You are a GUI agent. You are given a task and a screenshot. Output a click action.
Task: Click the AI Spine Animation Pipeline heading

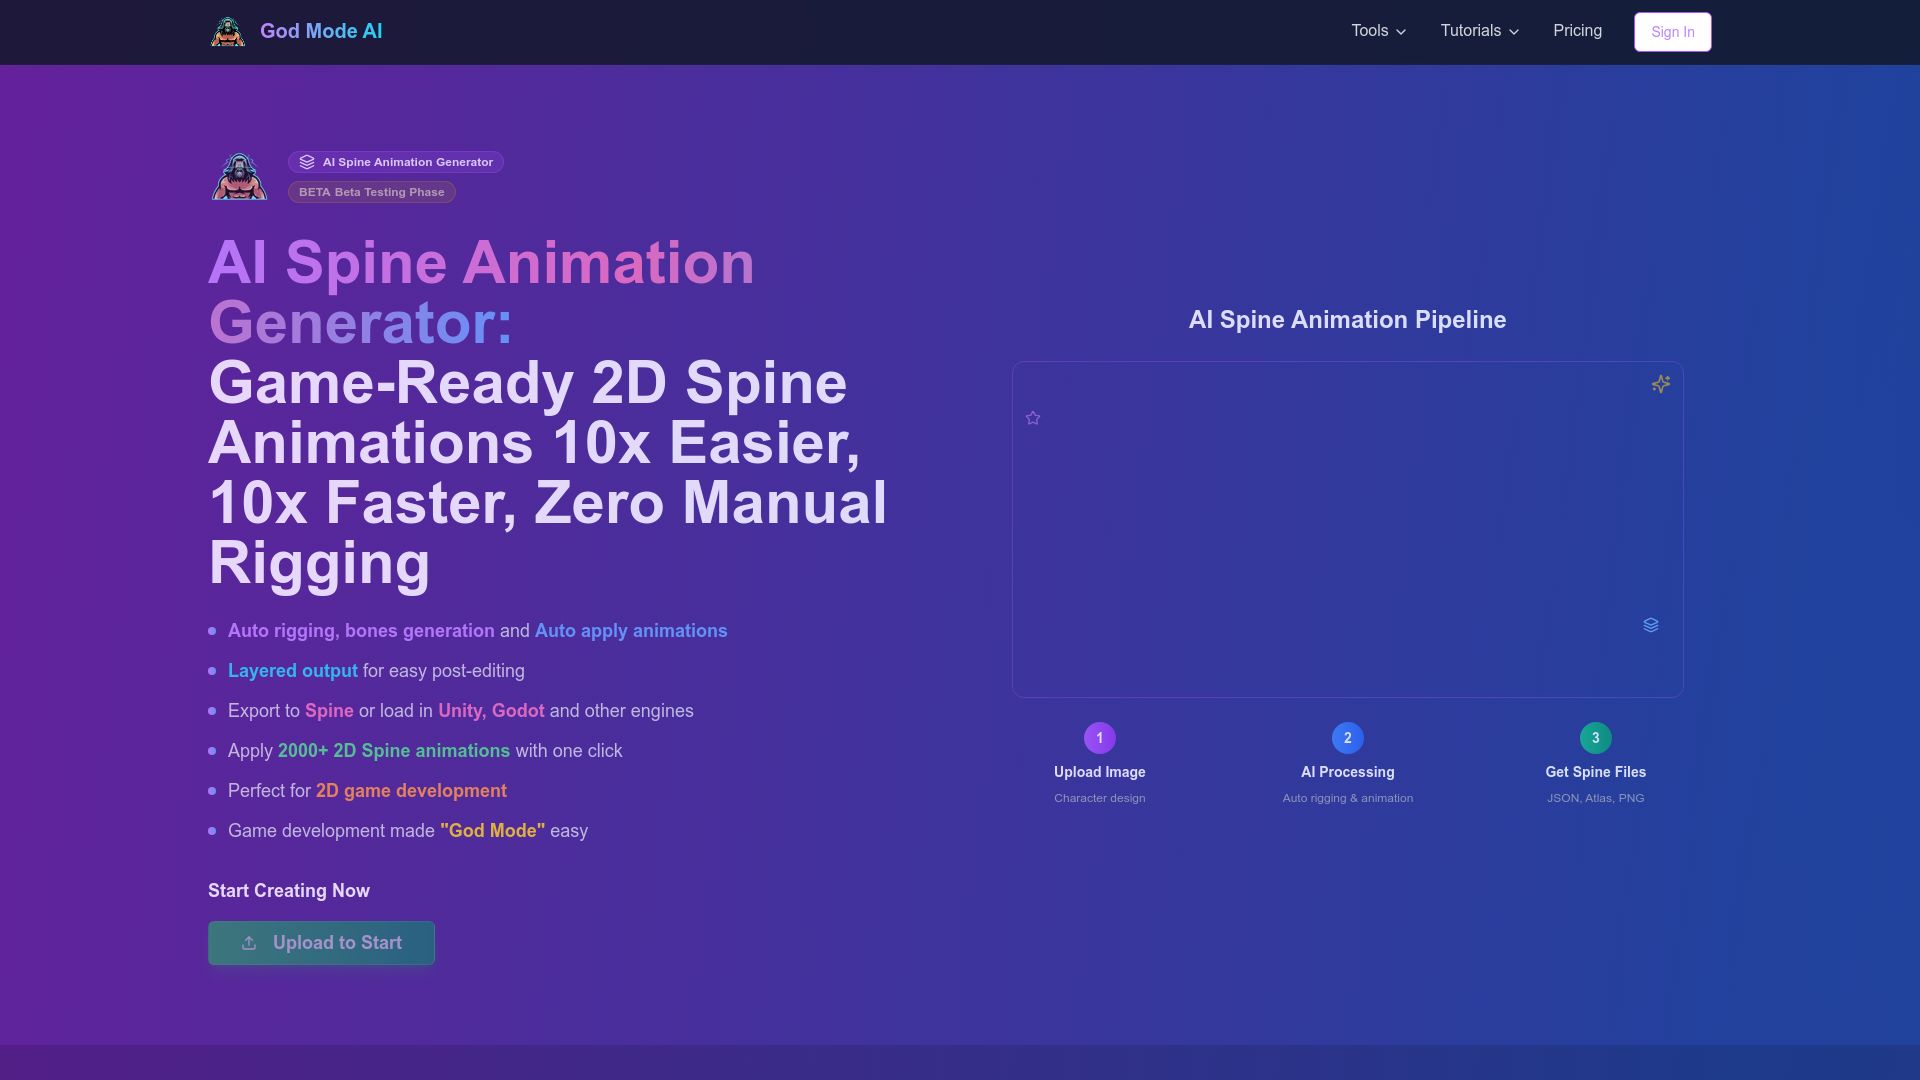(1347, 320)
